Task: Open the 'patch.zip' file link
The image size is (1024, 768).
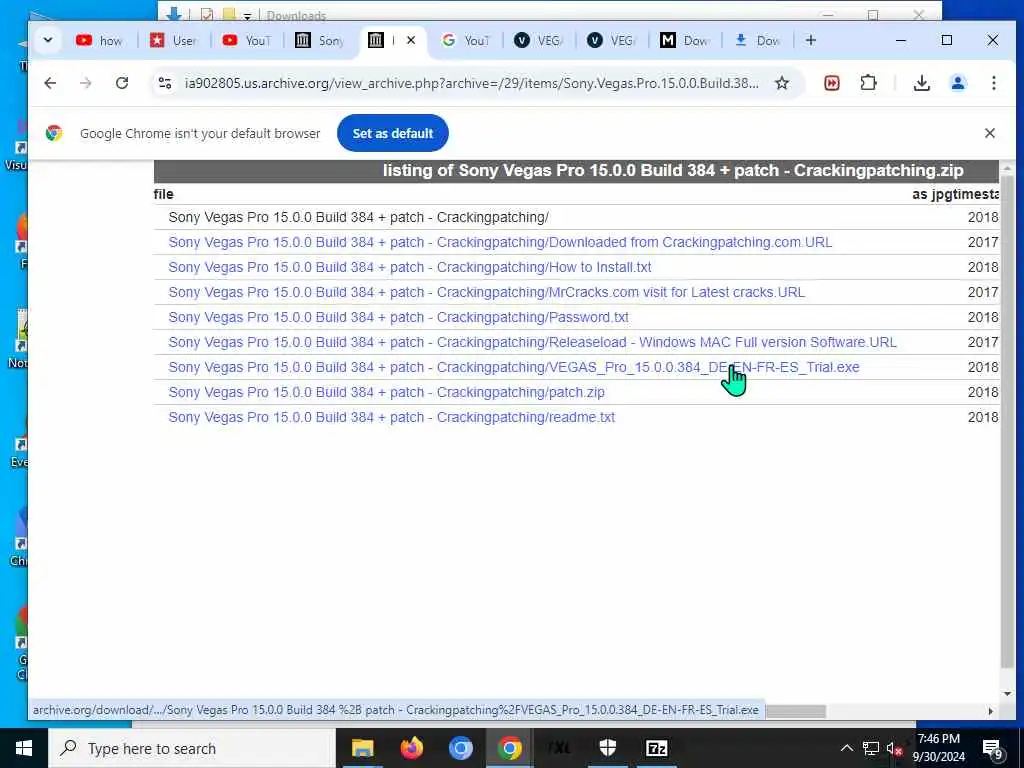Action: pos(387,392)
